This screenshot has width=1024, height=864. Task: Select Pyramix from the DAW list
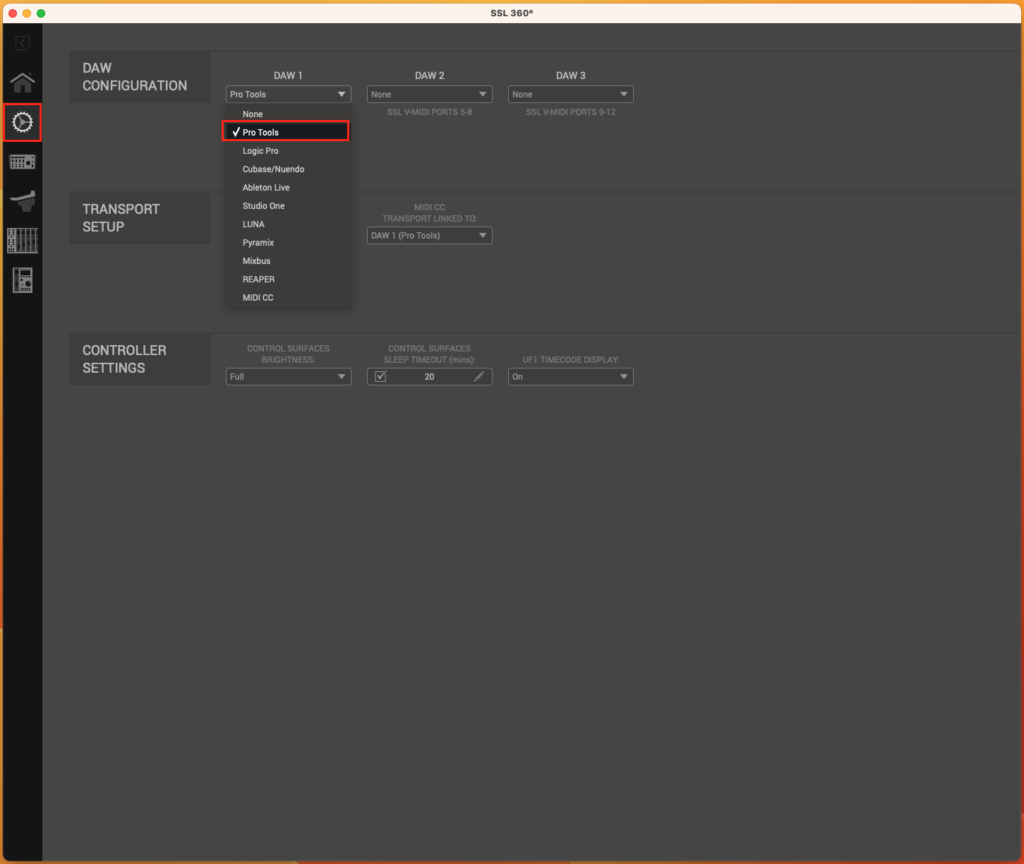coord(288,242)
